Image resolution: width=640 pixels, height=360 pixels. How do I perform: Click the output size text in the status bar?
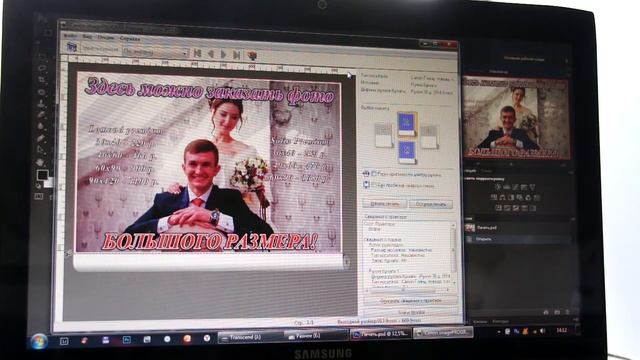tap(379, 322)
